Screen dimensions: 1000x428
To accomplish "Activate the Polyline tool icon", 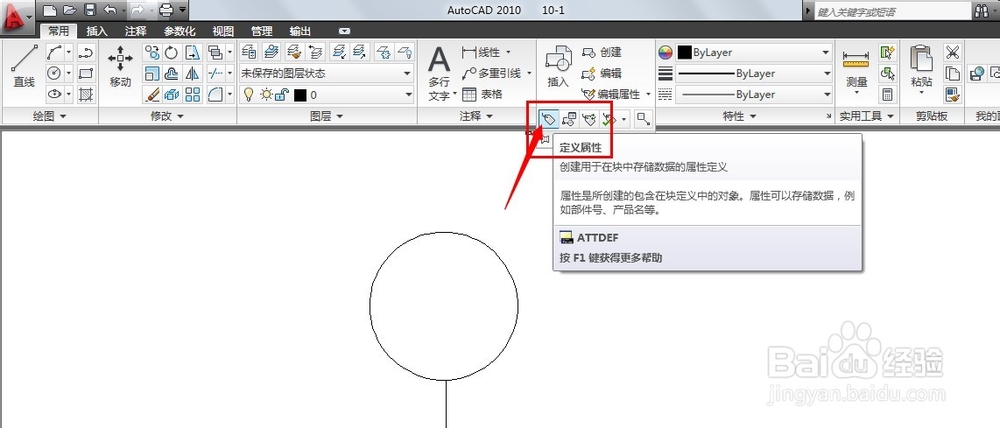I will coord(85,52).
